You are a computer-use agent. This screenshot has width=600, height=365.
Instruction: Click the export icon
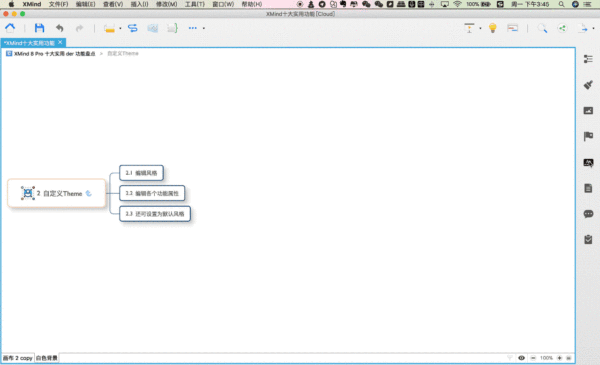582,28
